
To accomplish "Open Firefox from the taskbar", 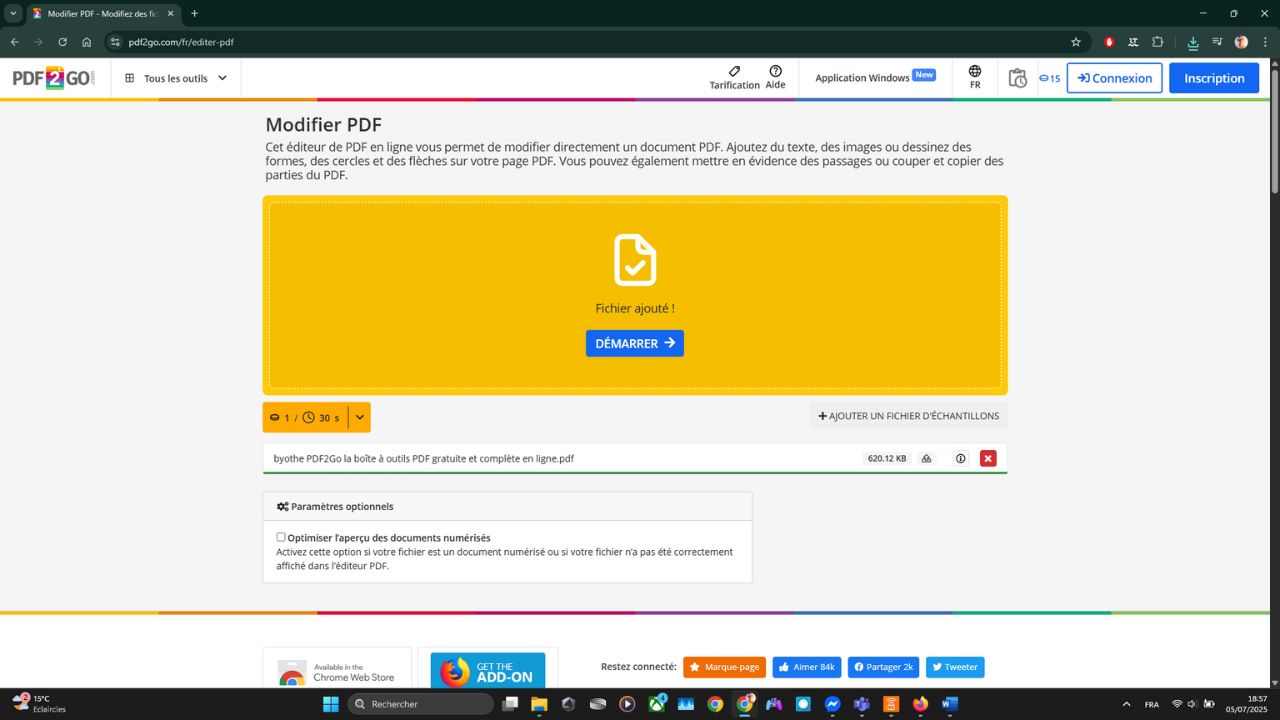I will coord(919,704).
